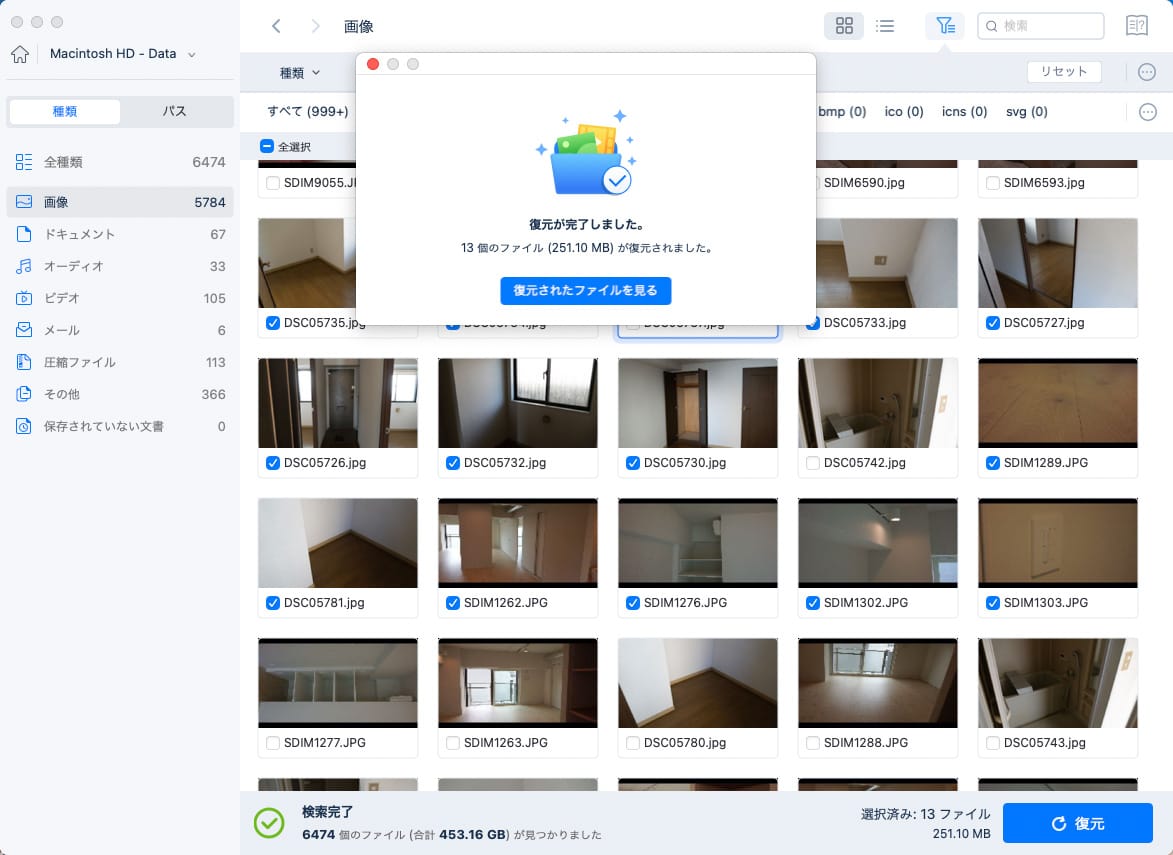
Task: Open the DSC05726.jpg thumbnail
Action: click(337, 403)
